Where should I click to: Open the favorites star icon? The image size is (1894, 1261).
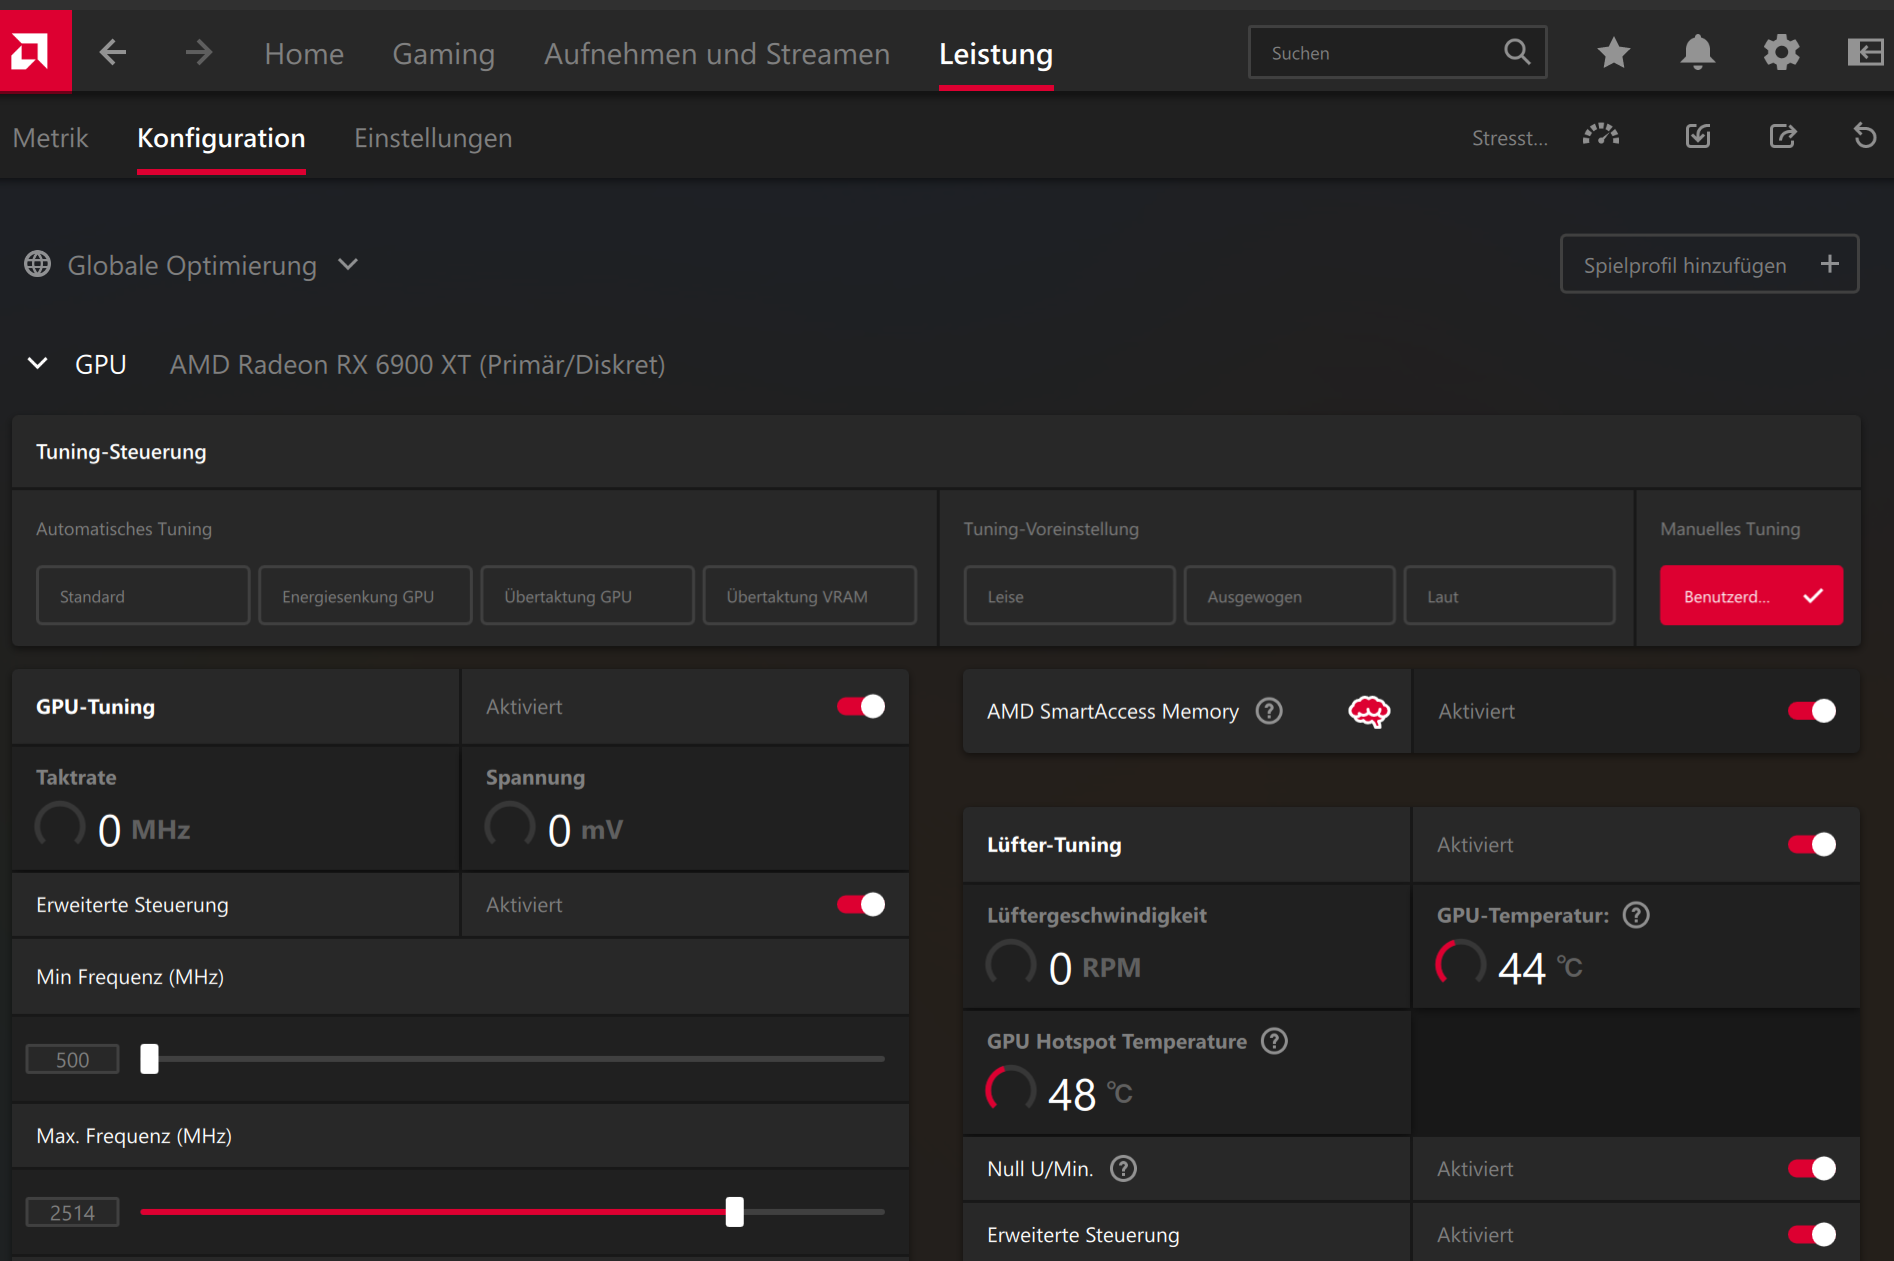[1613, 53]
